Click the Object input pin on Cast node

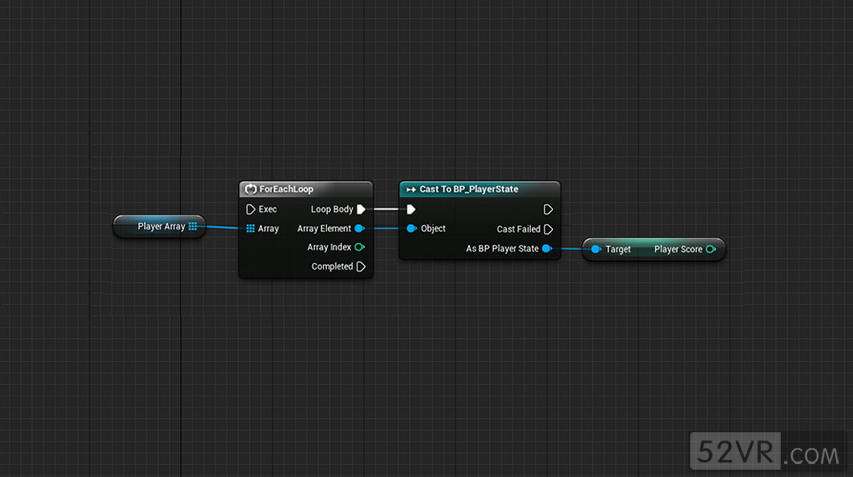coord(411,229)
